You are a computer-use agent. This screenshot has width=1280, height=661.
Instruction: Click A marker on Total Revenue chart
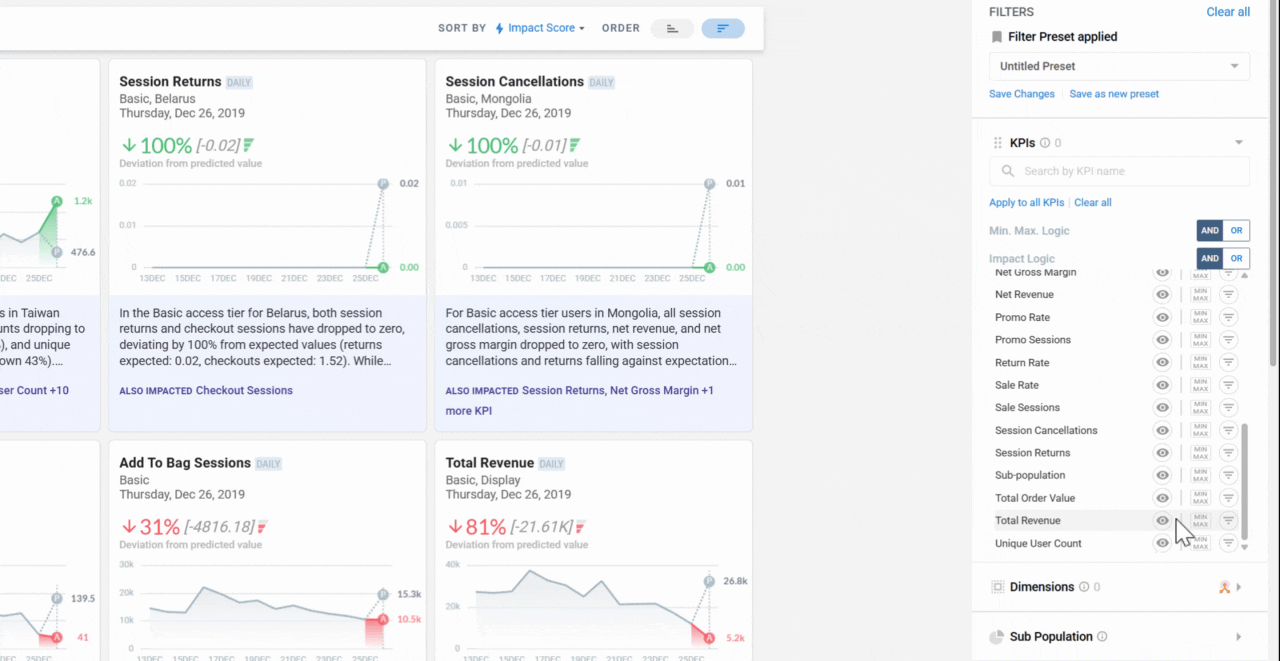709,638
